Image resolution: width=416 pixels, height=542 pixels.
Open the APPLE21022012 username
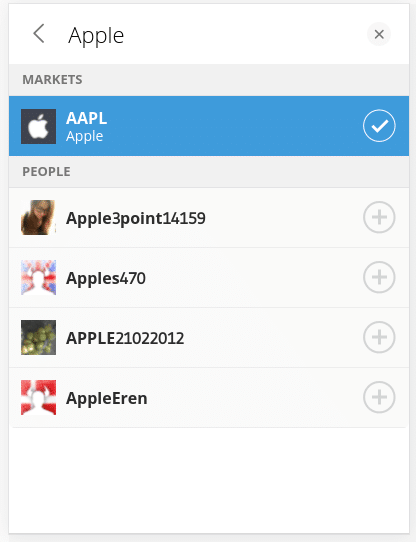[x=125, y=338]
